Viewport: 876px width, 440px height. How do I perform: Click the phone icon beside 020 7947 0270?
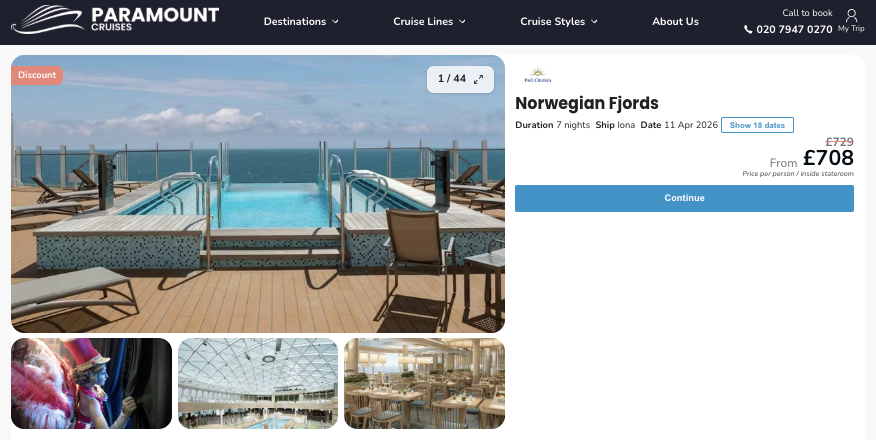[748, 30]
